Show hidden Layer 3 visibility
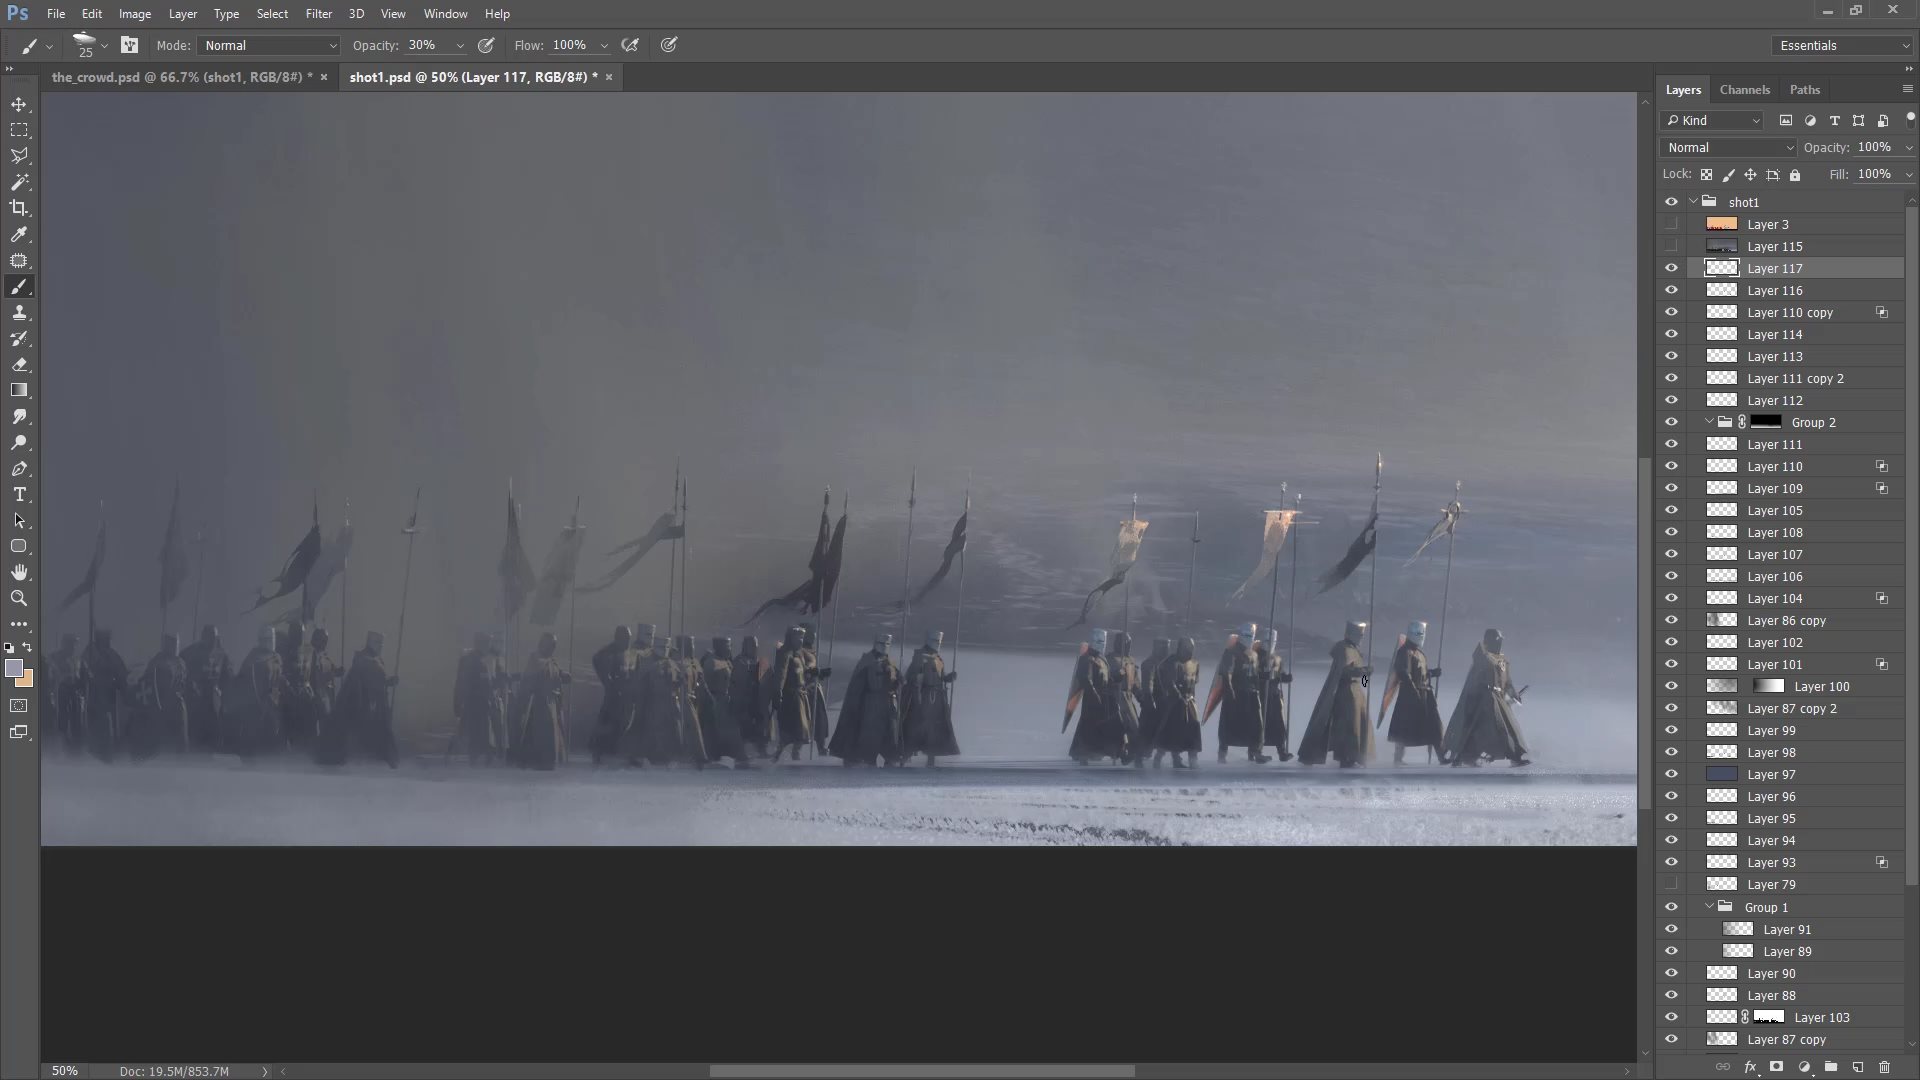 (1671, 224)
